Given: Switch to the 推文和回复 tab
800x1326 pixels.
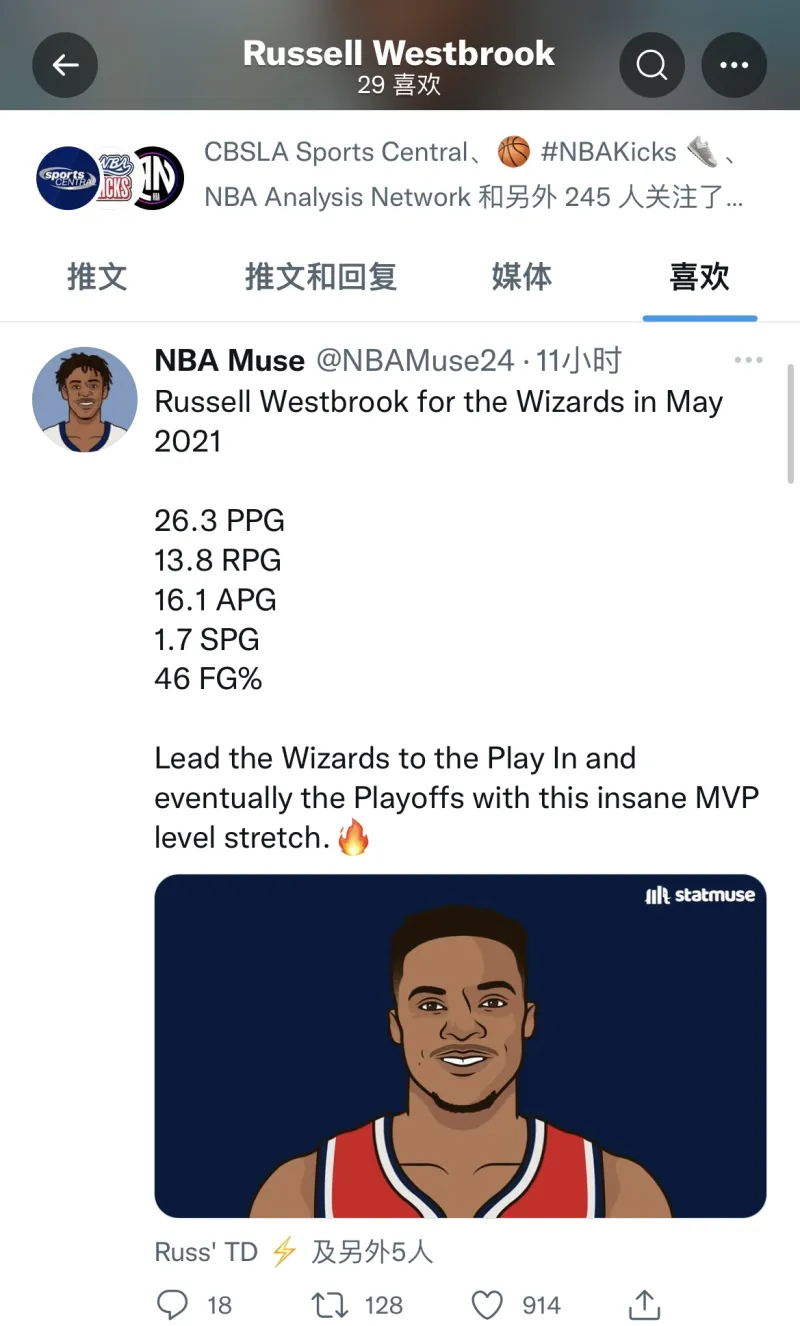Looking at the screenshot, I should coord(321,277).
